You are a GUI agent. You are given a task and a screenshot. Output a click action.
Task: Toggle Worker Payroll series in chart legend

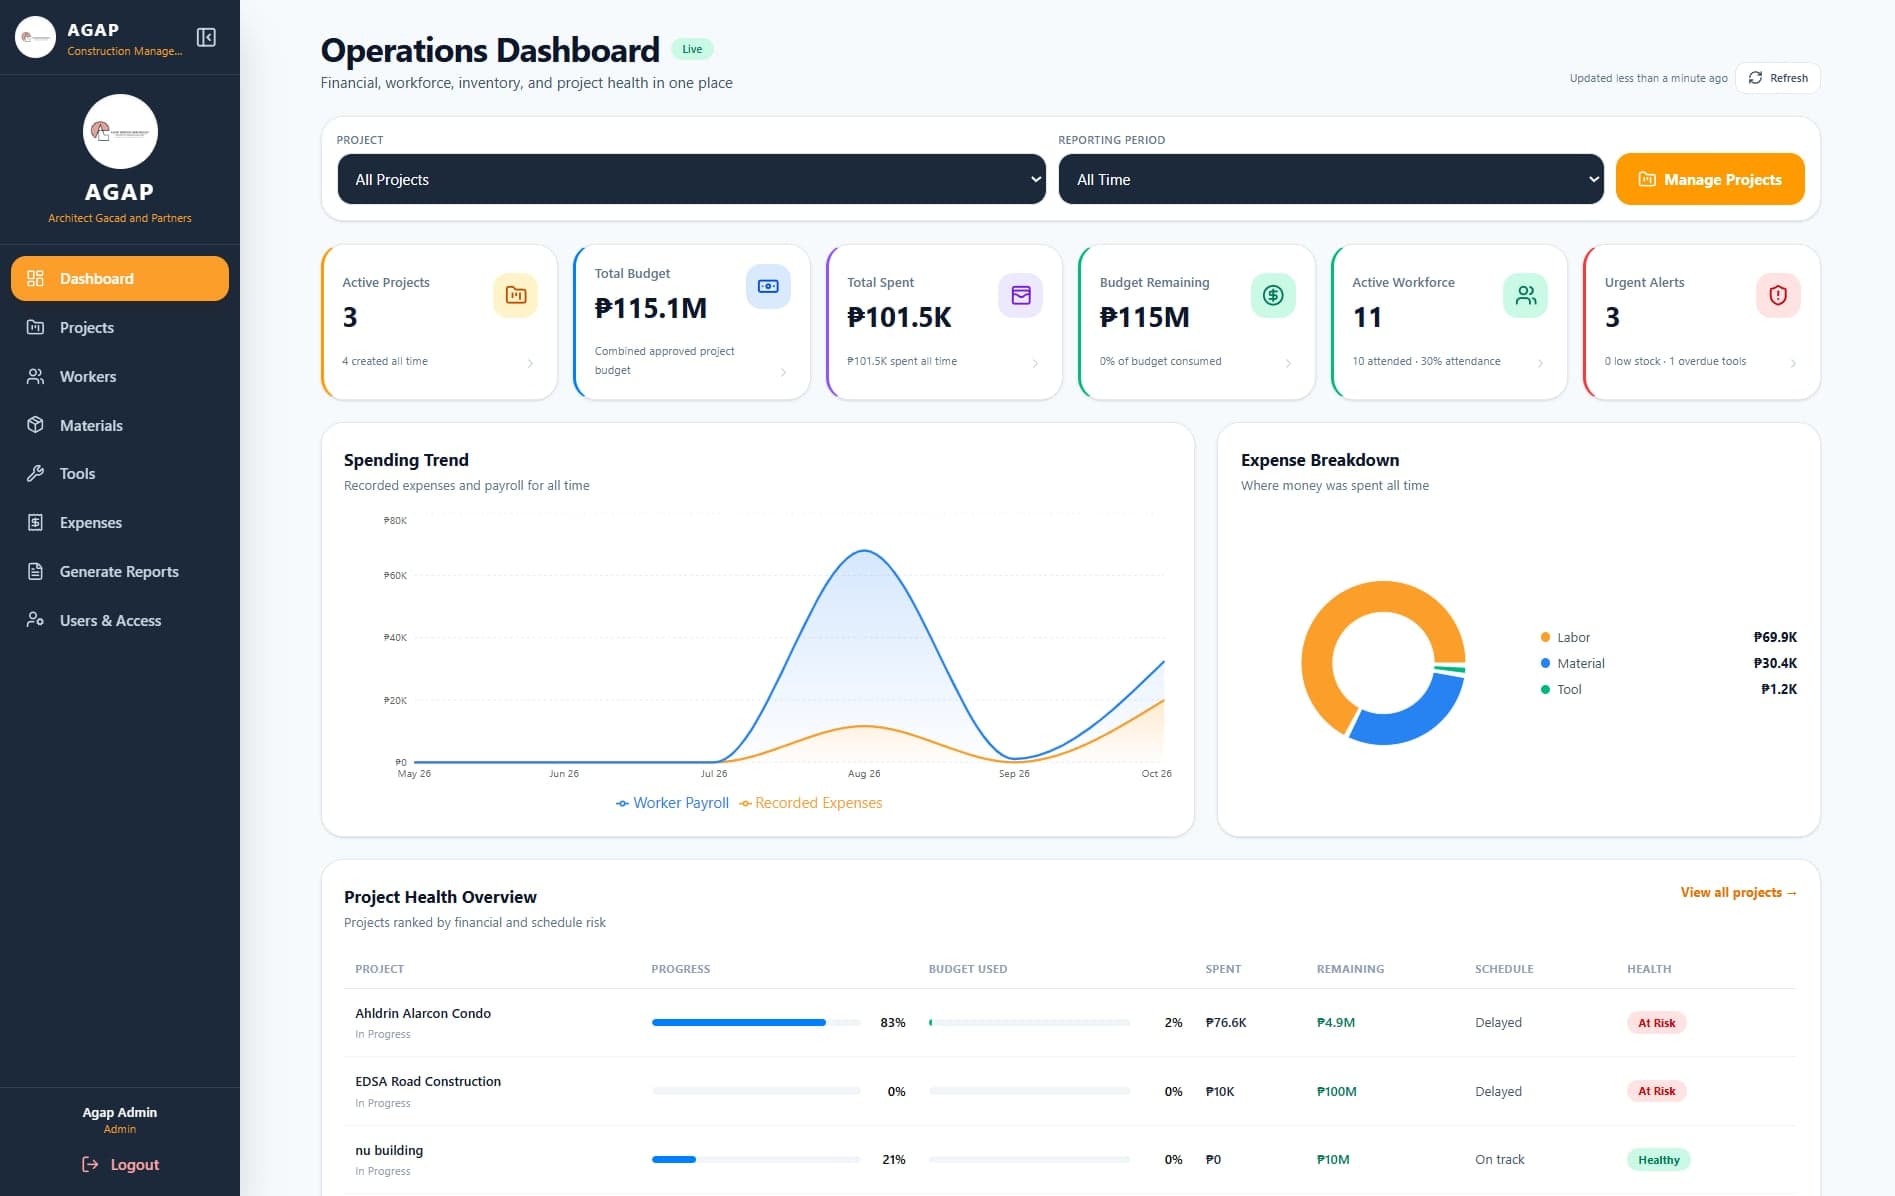[x=672, y=803]
